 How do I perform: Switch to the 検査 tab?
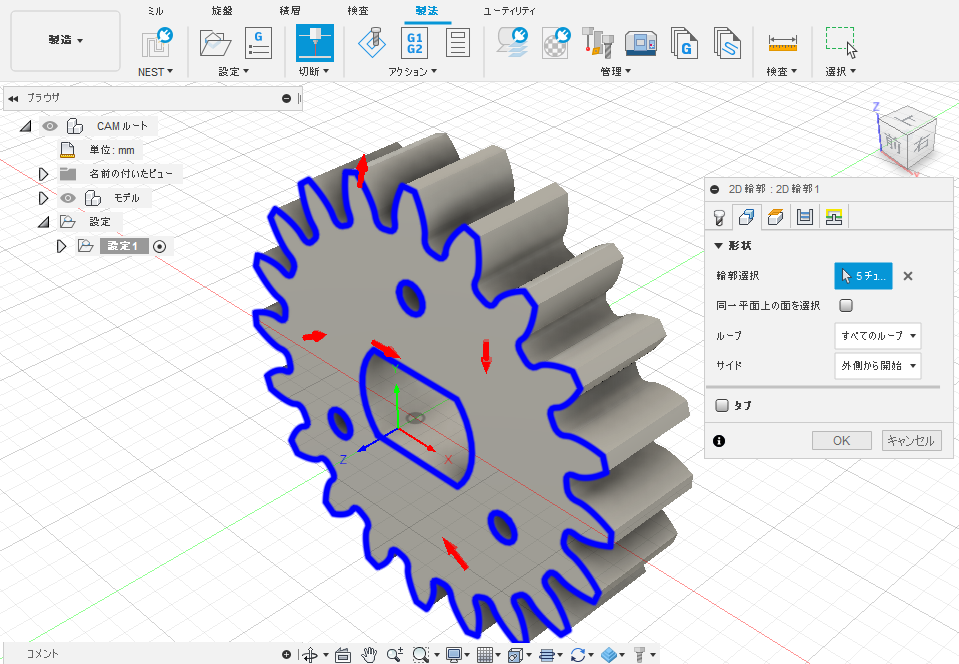[358, 11]
